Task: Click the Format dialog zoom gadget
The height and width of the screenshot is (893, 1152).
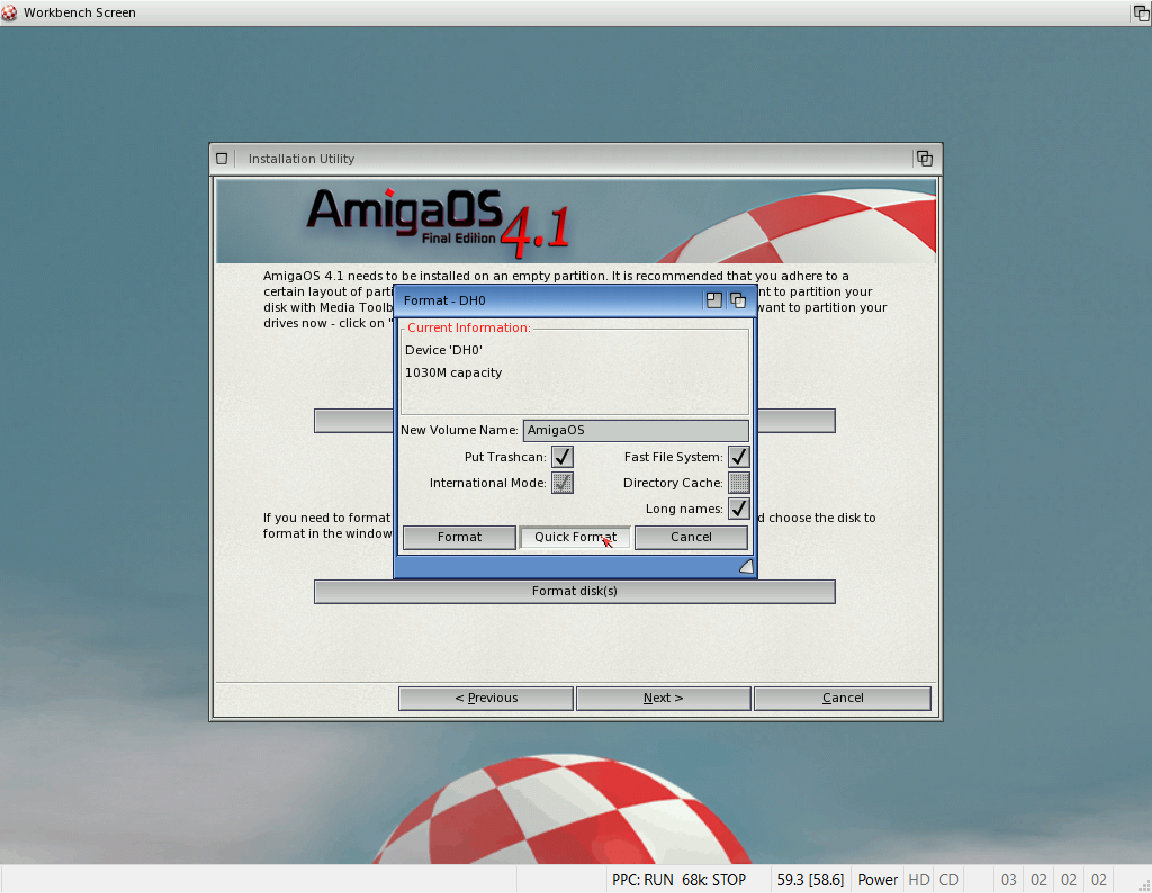Action: tap(714, 300)
